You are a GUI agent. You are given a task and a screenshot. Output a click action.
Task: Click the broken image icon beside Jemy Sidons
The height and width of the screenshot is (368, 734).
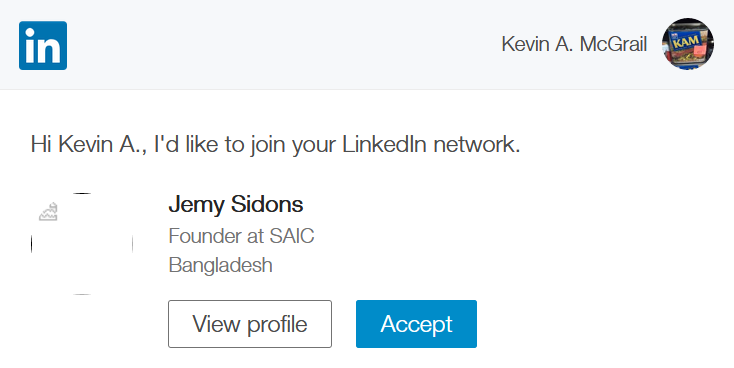[48, 212]
